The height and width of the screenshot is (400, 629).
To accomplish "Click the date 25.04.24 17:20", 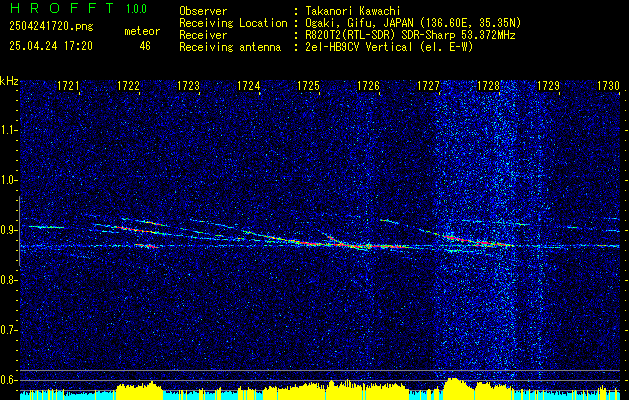I will [x=51, y=46].
